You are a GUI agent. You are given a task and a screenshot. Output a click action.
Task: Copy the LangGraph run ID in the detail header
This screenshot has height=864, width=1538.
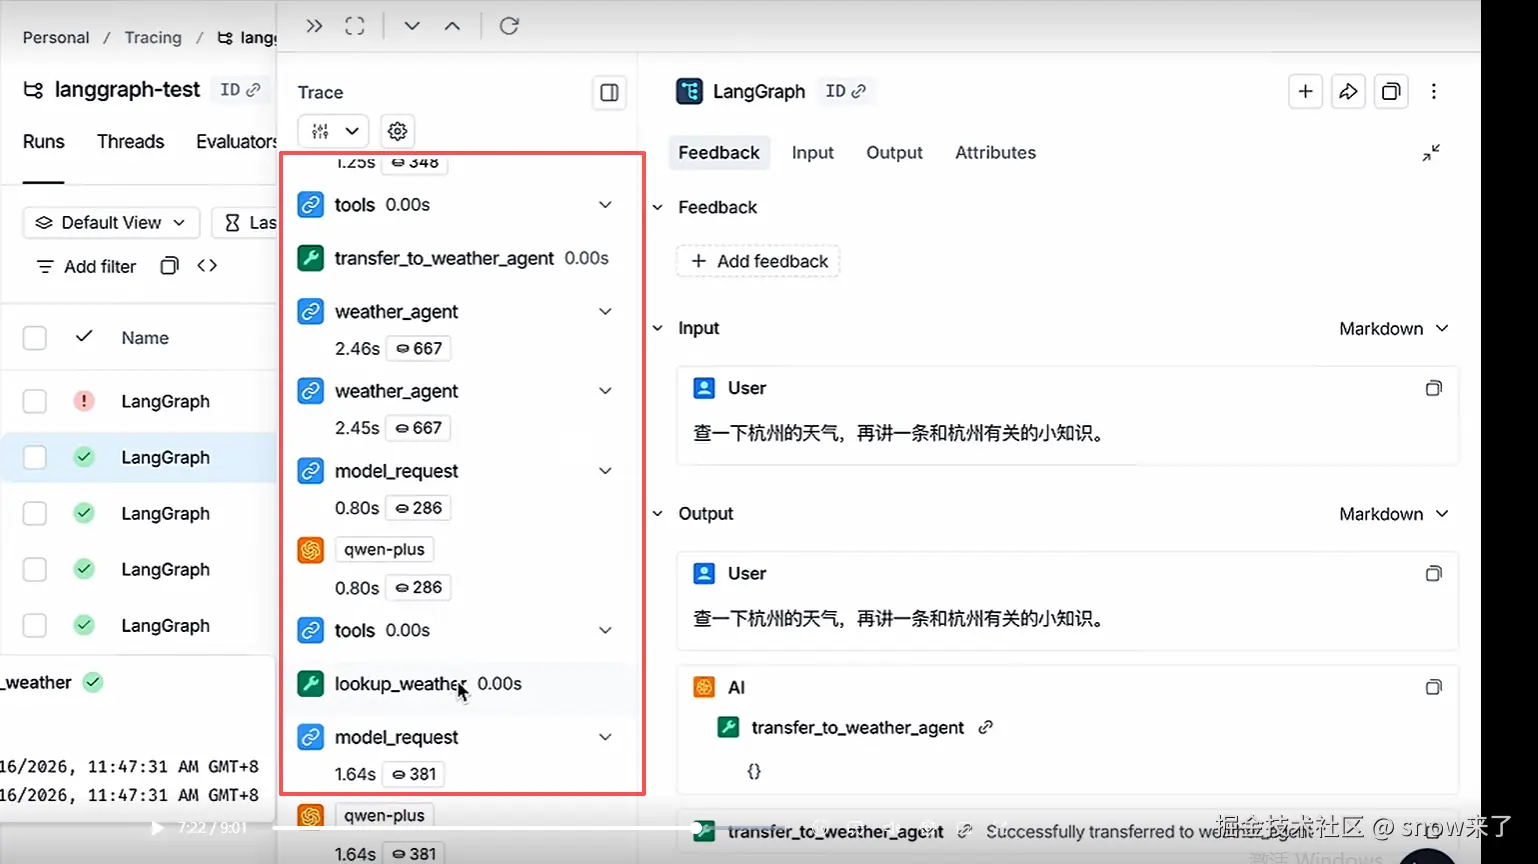[x=845, y=91]
